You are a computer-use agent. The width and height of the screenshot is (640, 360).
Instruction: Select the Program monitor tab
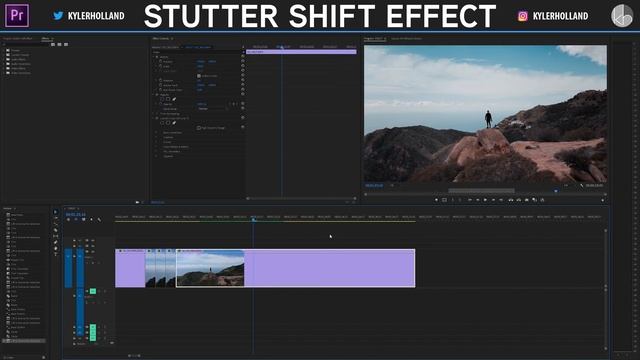(373, 38)
